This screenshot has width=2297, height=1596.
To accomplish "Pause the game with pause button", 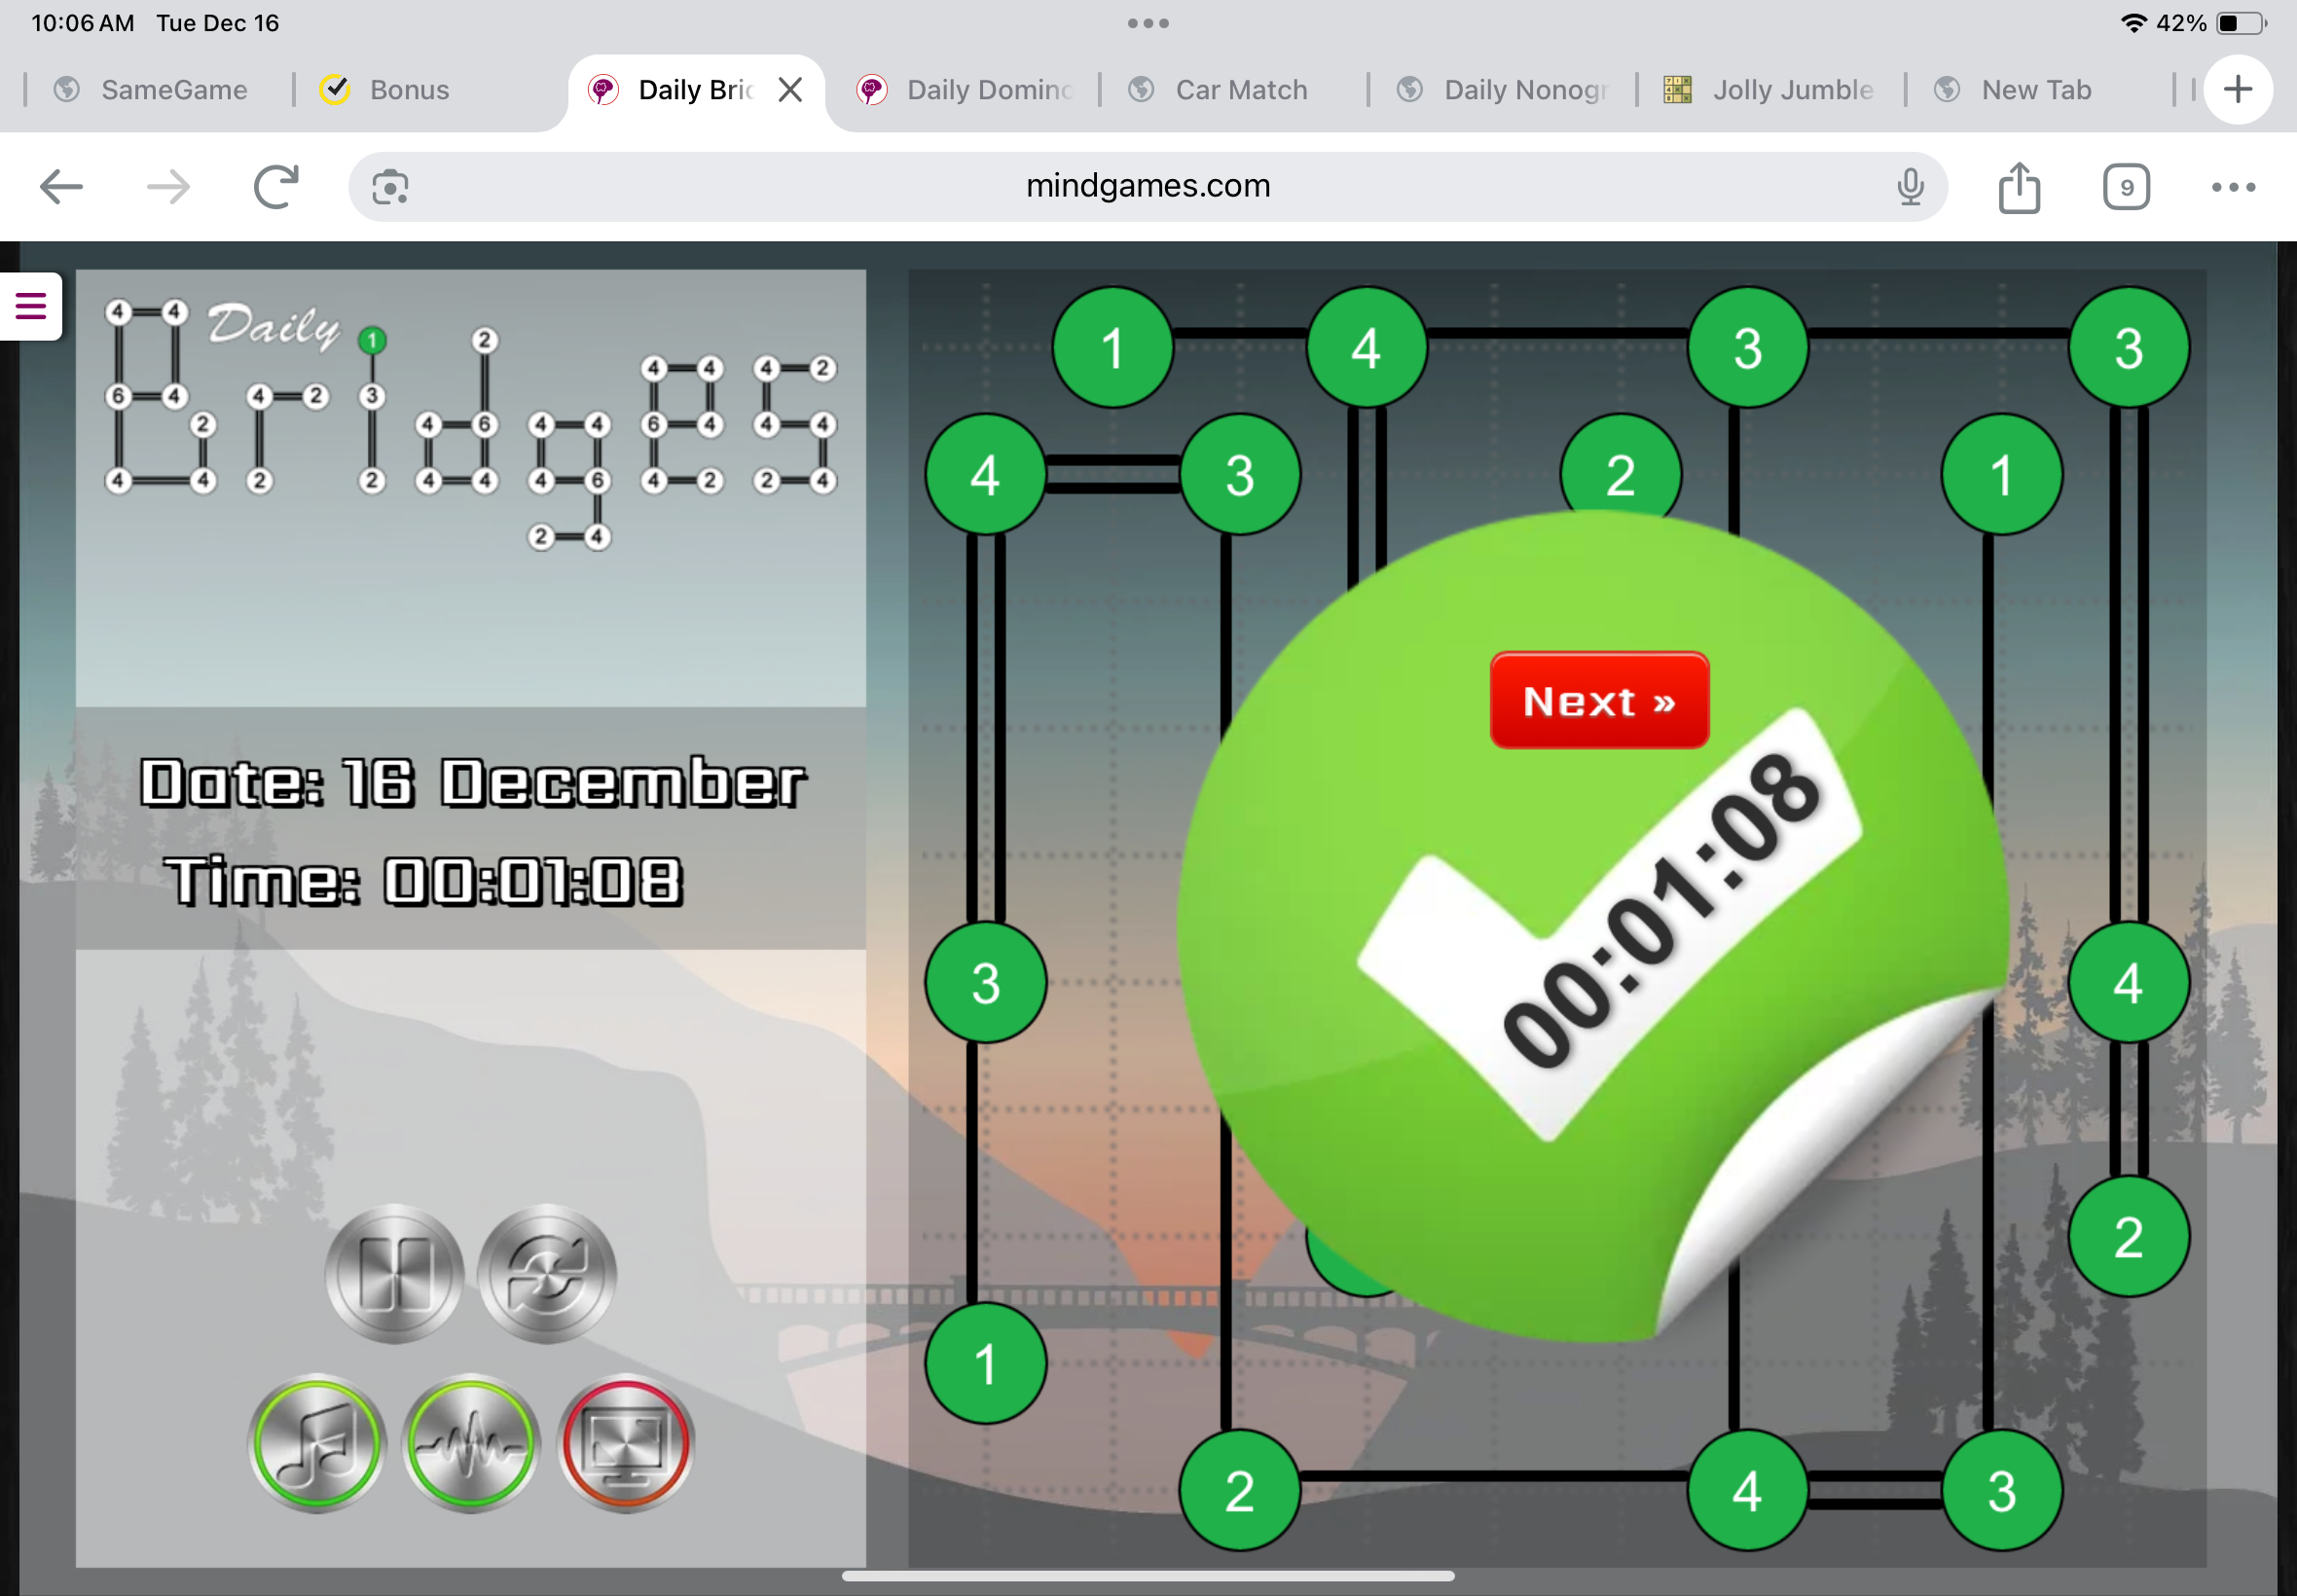I will click(394, 1273).
